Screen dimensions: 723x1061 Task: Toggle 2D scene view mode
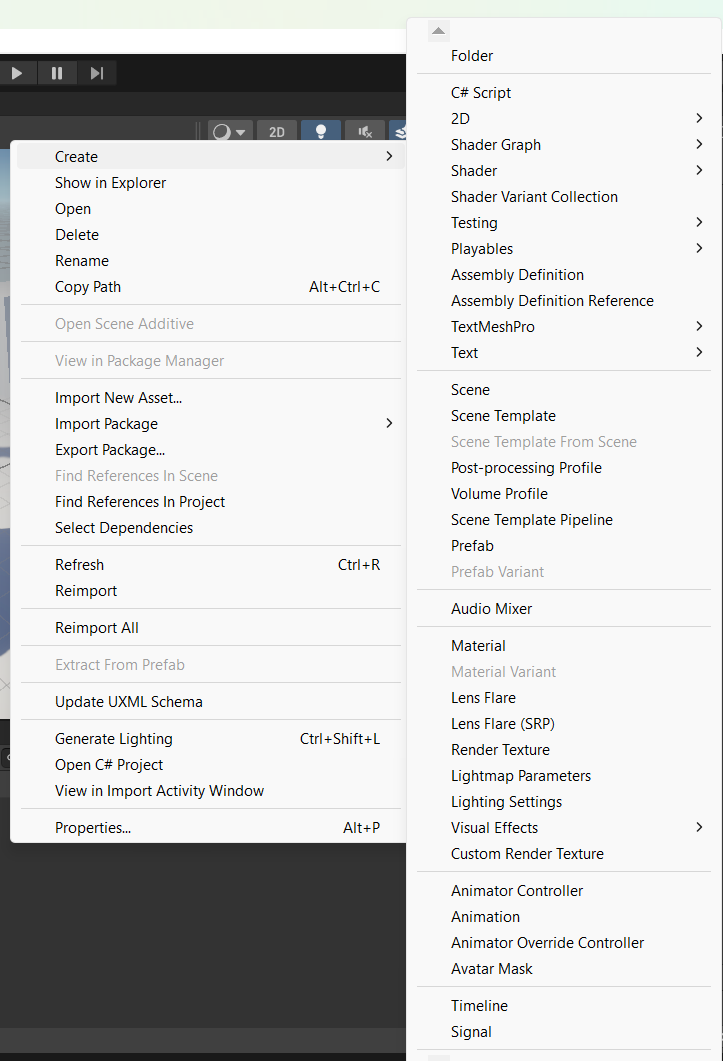click(x=277, y=132)
